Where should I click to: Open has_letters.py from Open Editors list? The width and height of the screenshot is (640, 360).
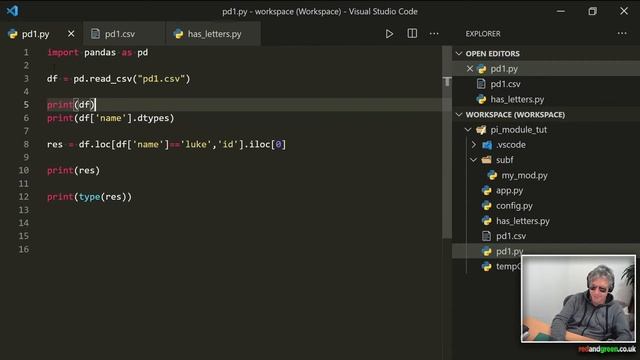coord(546,99)
